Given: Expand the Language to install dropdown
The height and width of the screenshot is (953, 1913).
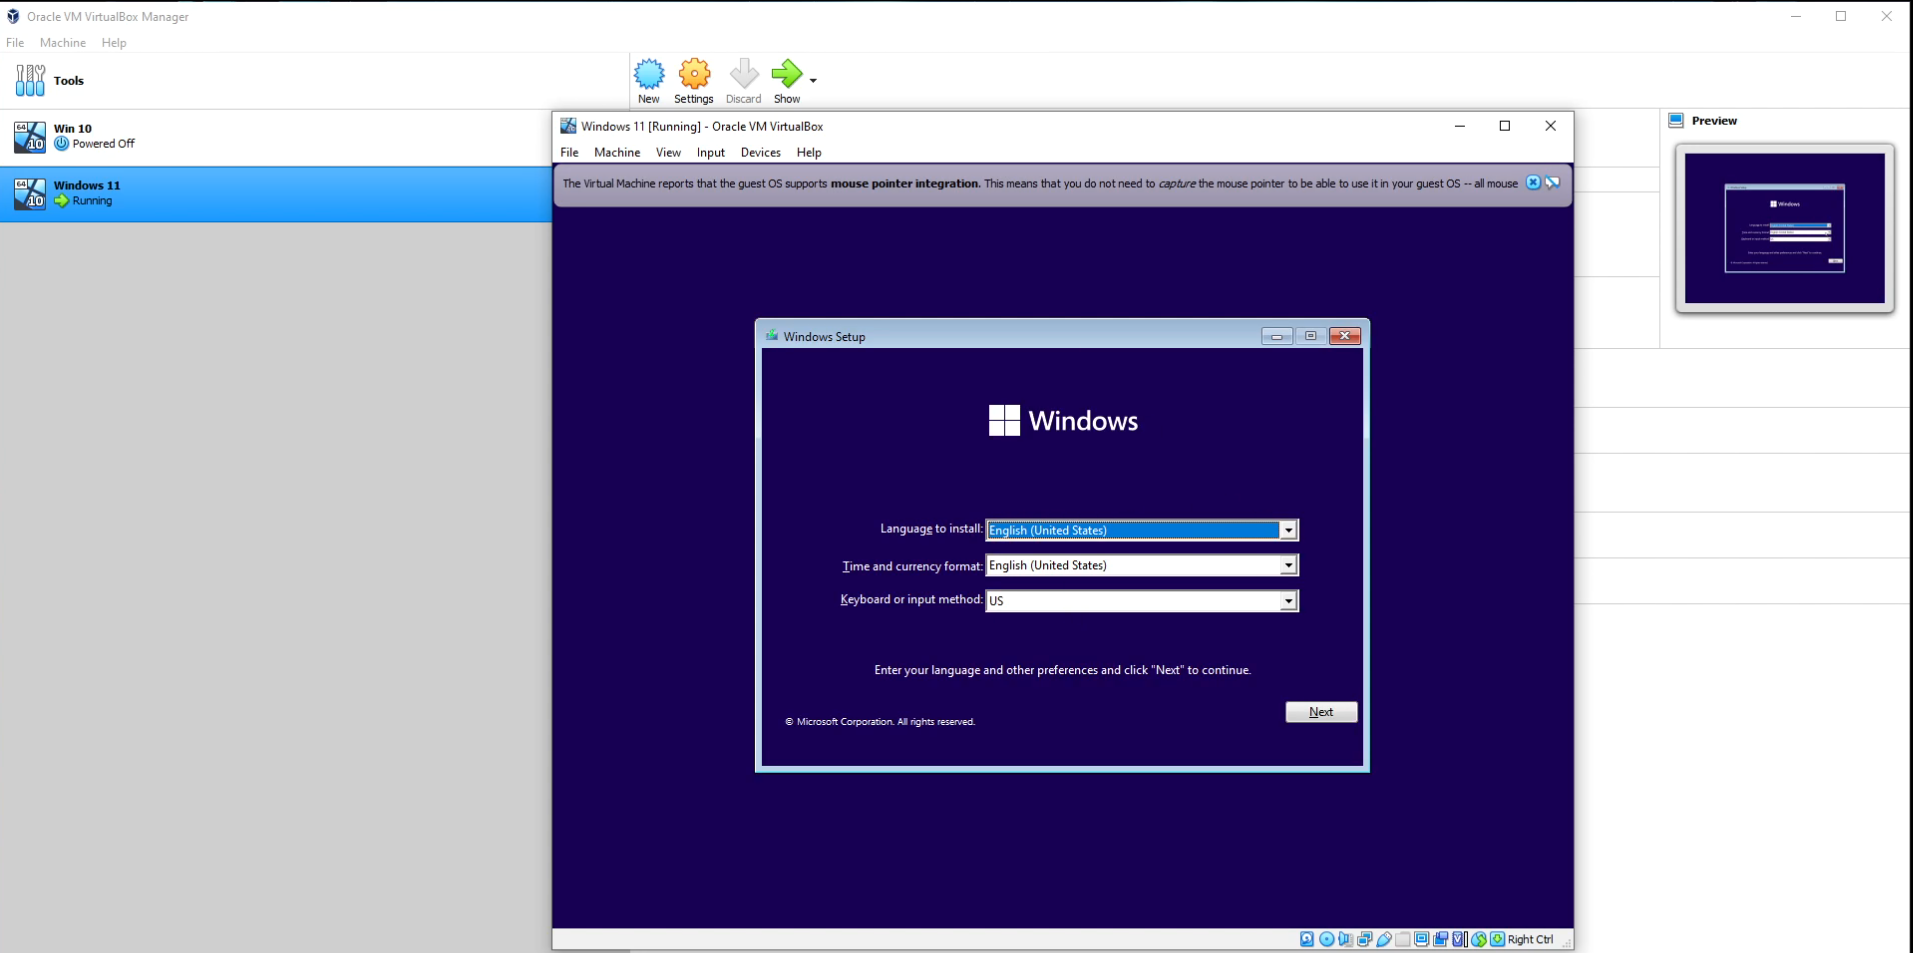Looking at the screenshot, I should pos(1288,530).
